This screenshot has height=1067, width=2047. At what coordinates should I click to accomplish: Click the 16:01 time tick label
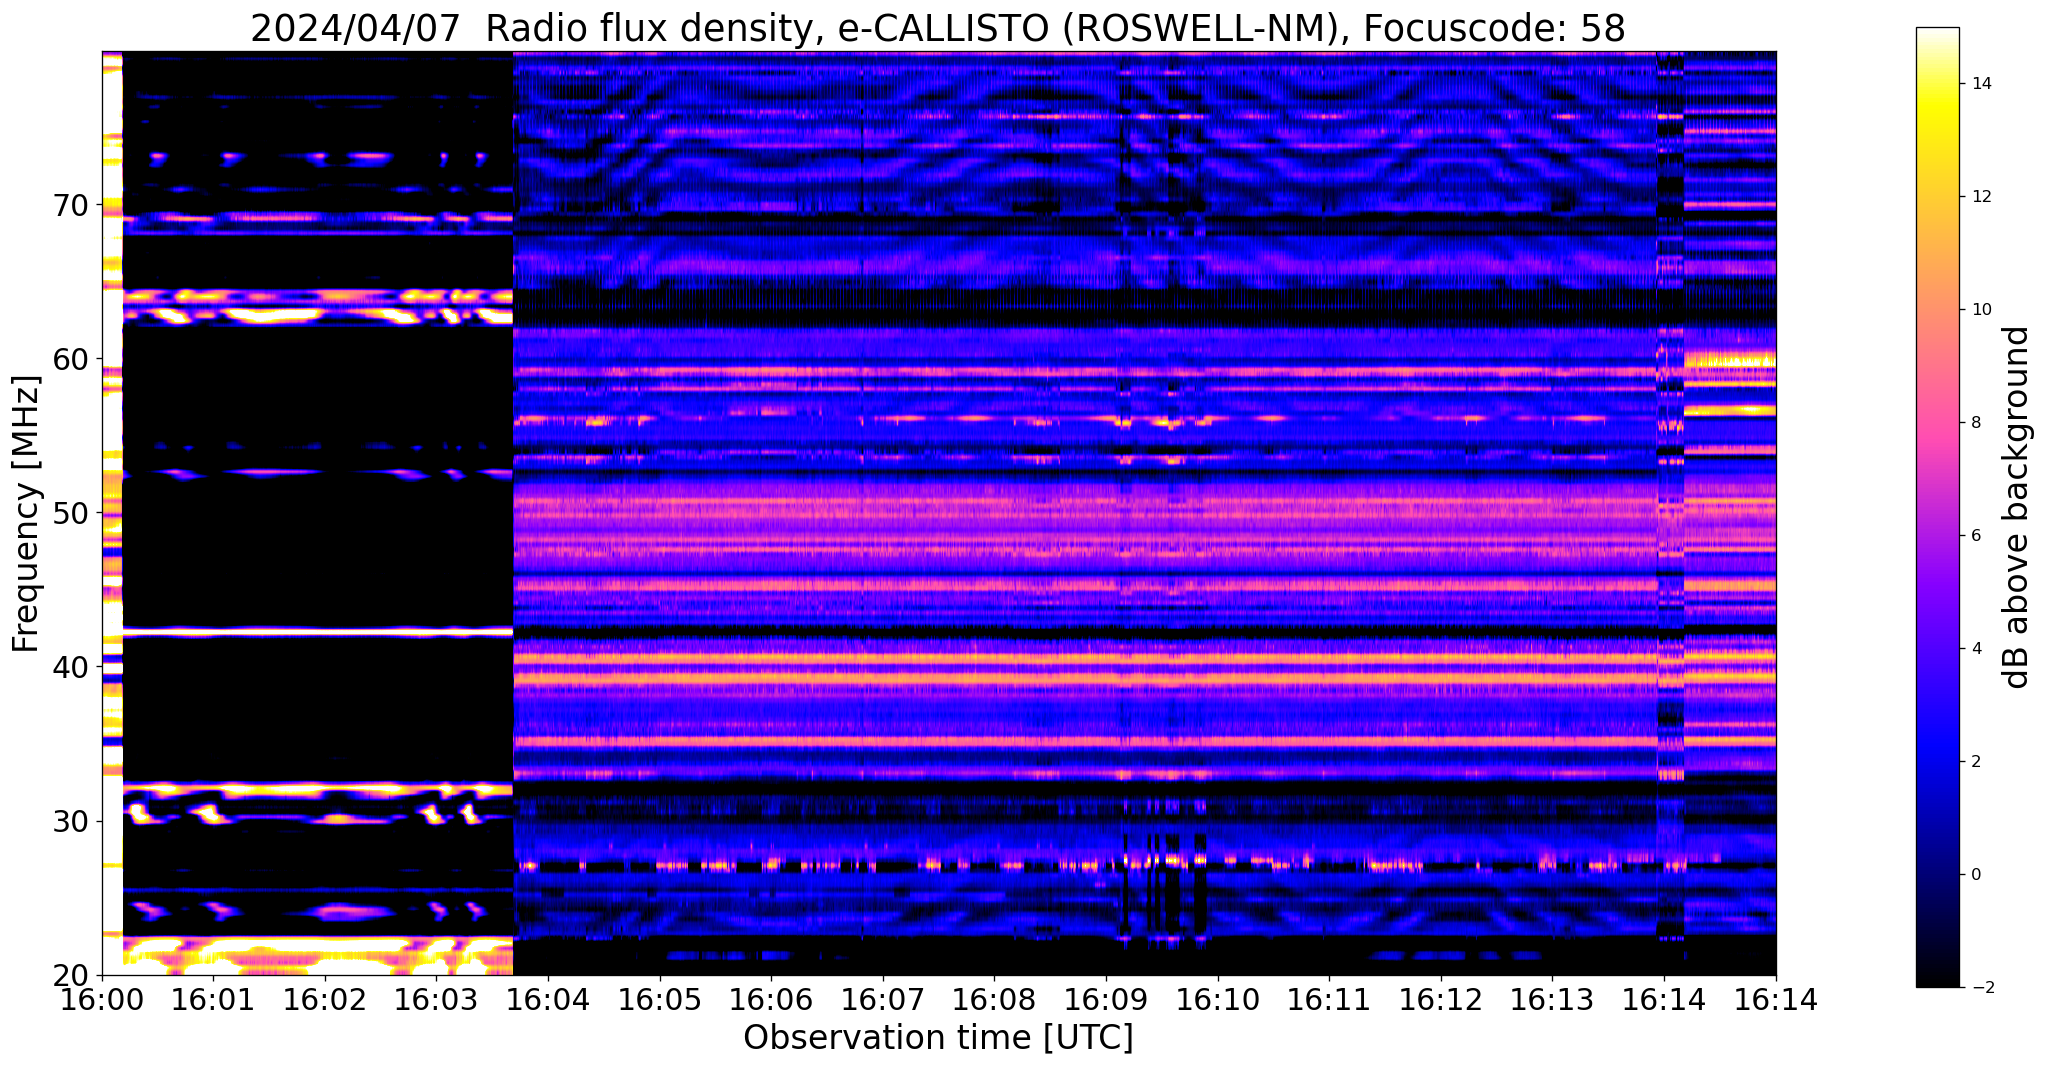(214, 1000)
